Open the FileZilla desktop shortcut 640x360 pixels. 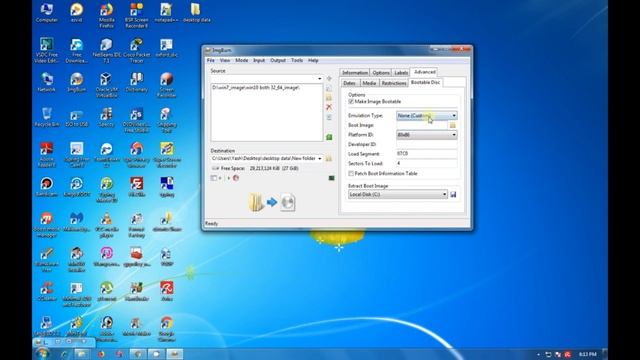point(136,187)
